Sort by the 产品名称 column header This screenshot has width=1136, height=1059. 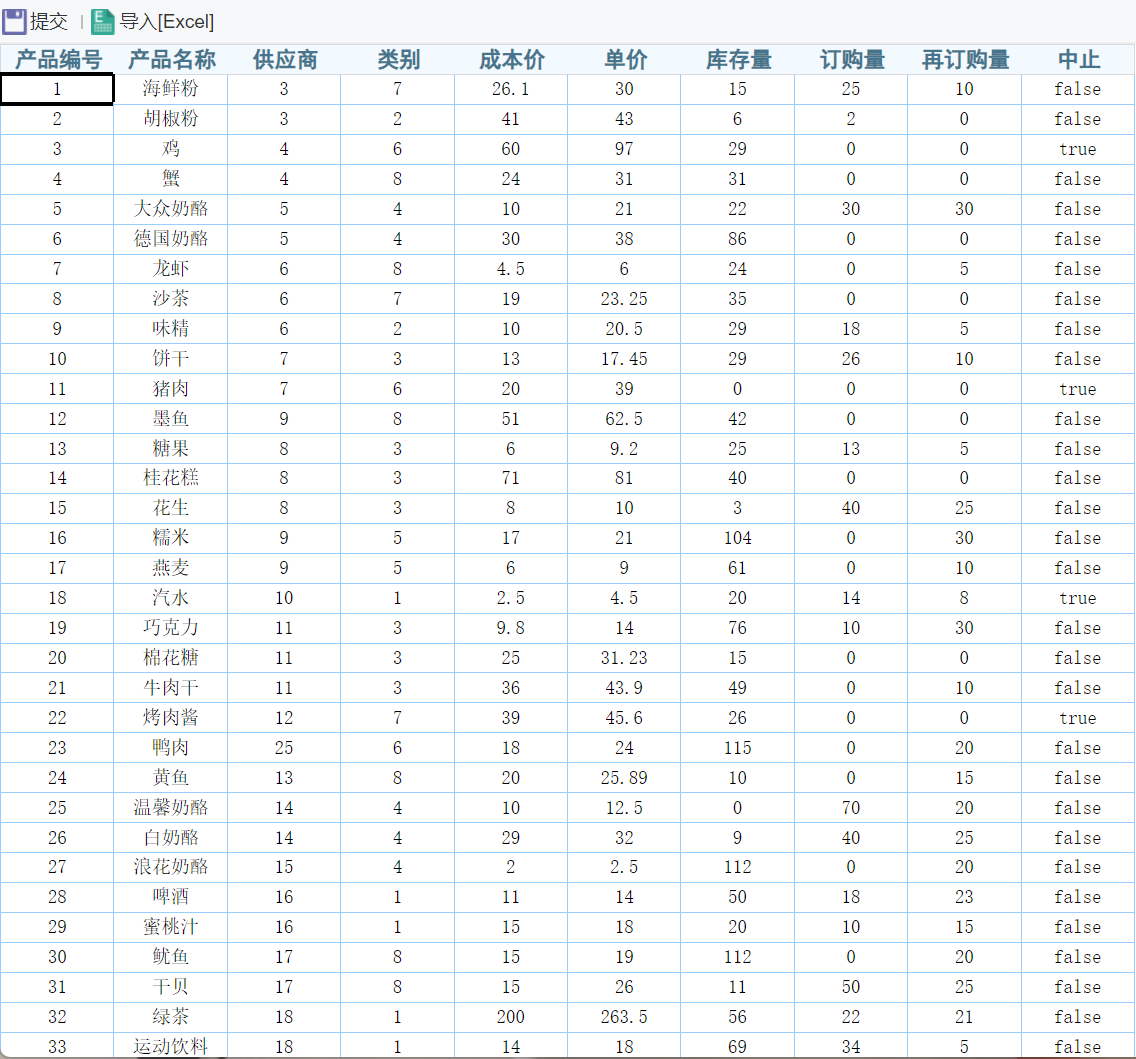pyautogui.click(x=169, y=59)
